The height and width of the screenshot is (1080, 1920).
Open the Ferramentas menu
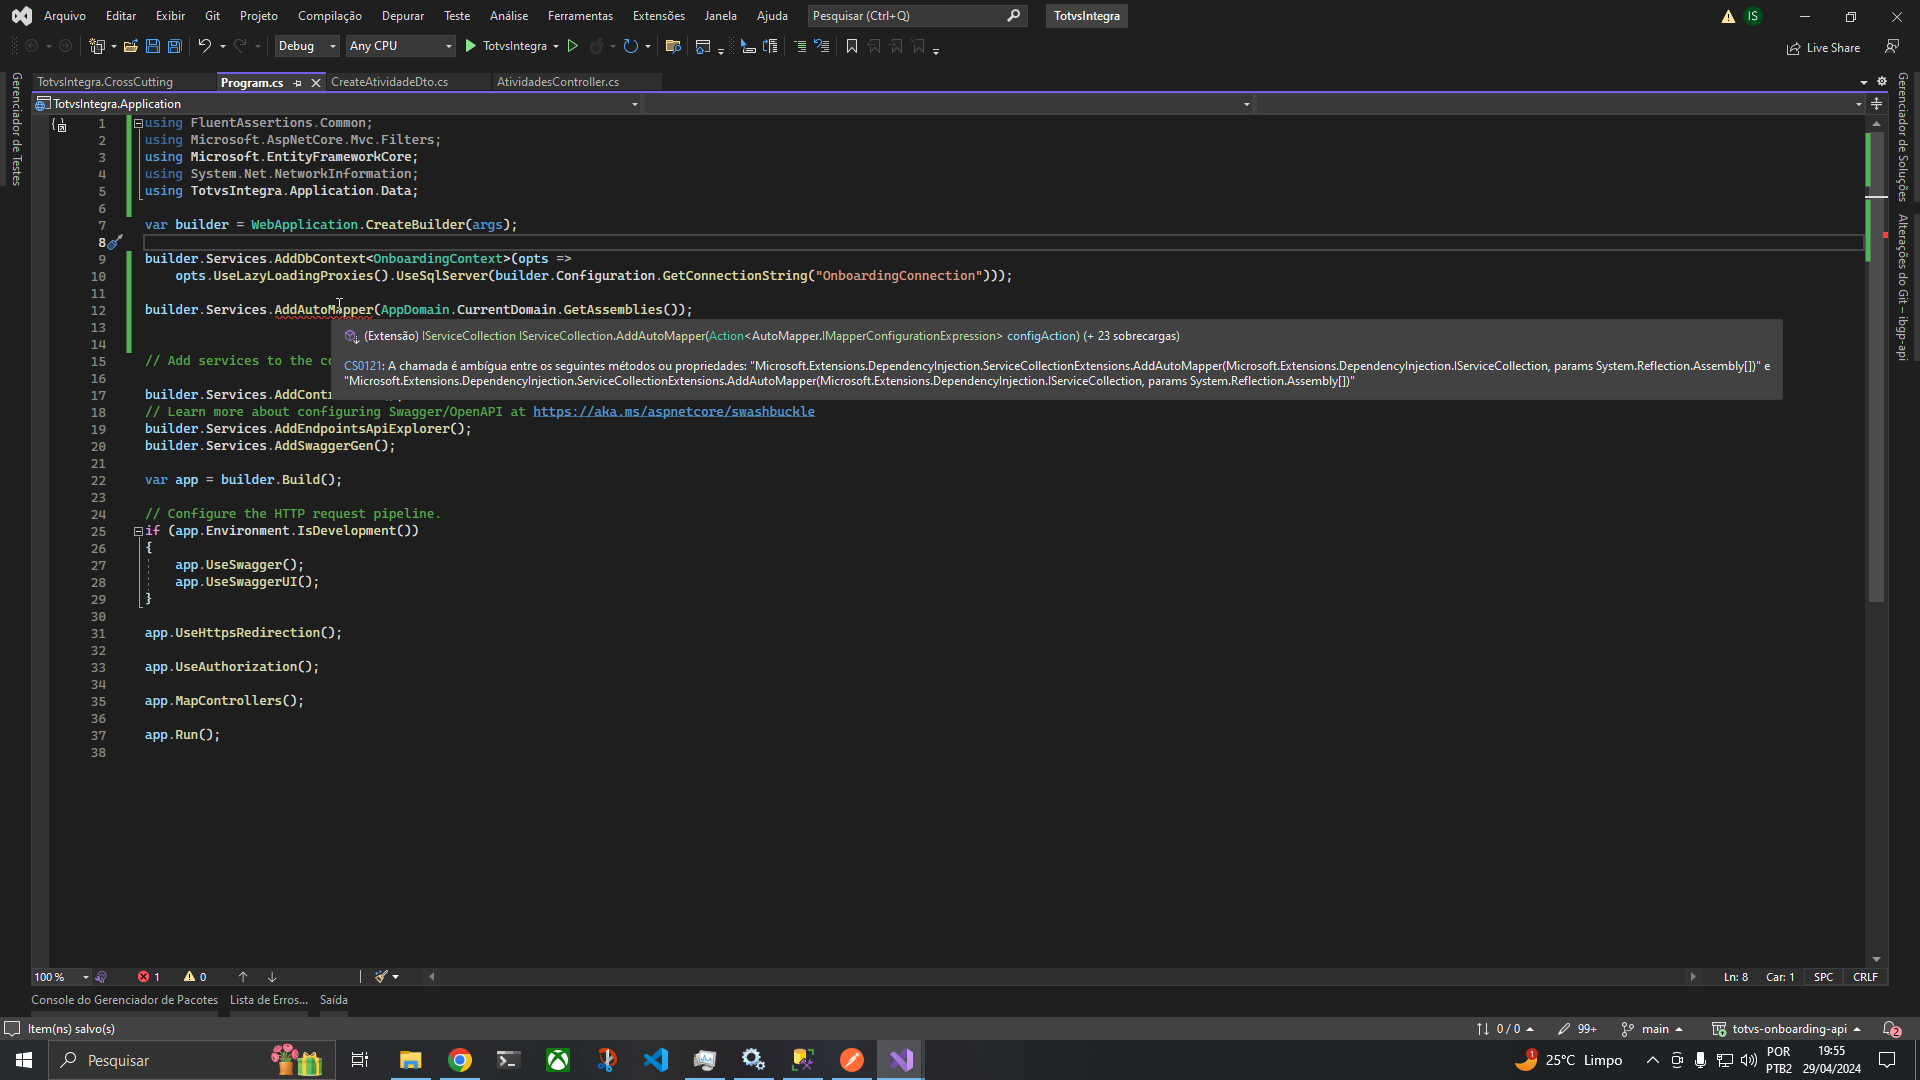pyautogui.click(x=580, y=16)
